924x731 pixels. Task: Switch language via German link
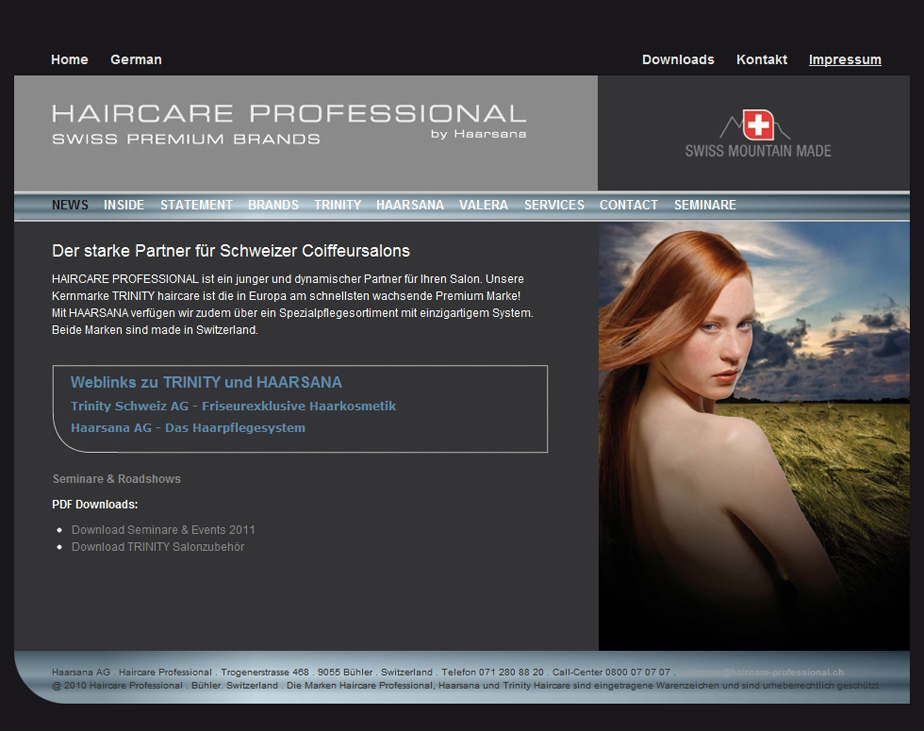136,60
